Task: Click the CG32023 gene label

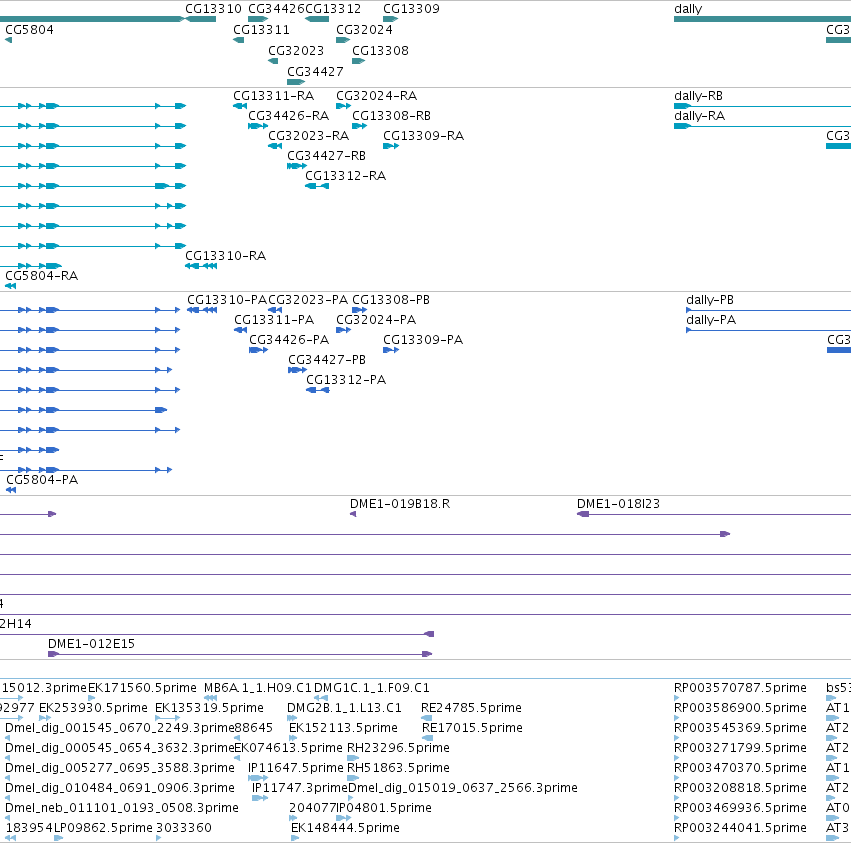Action: point(296,51)
